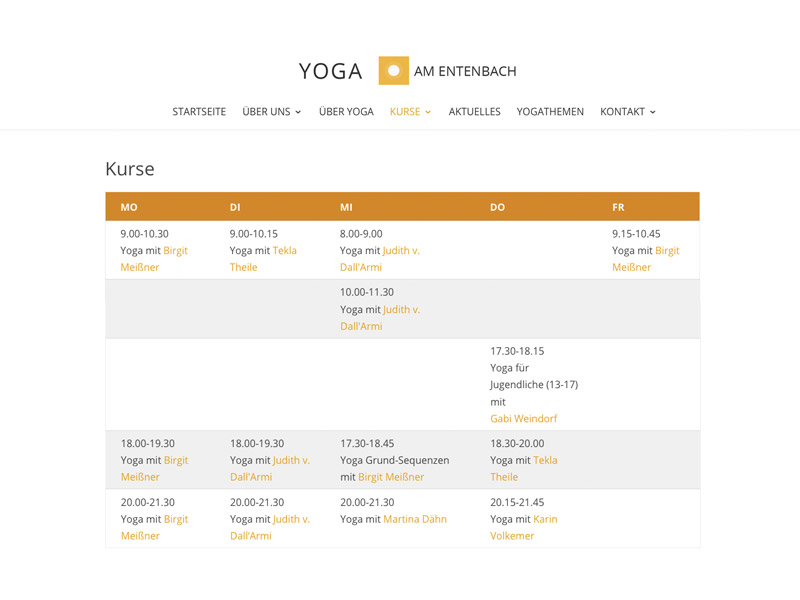Open Tekla Theile link in Tuesday 9.00 slot
Screen dimensions: 800x600
[263, 259]
